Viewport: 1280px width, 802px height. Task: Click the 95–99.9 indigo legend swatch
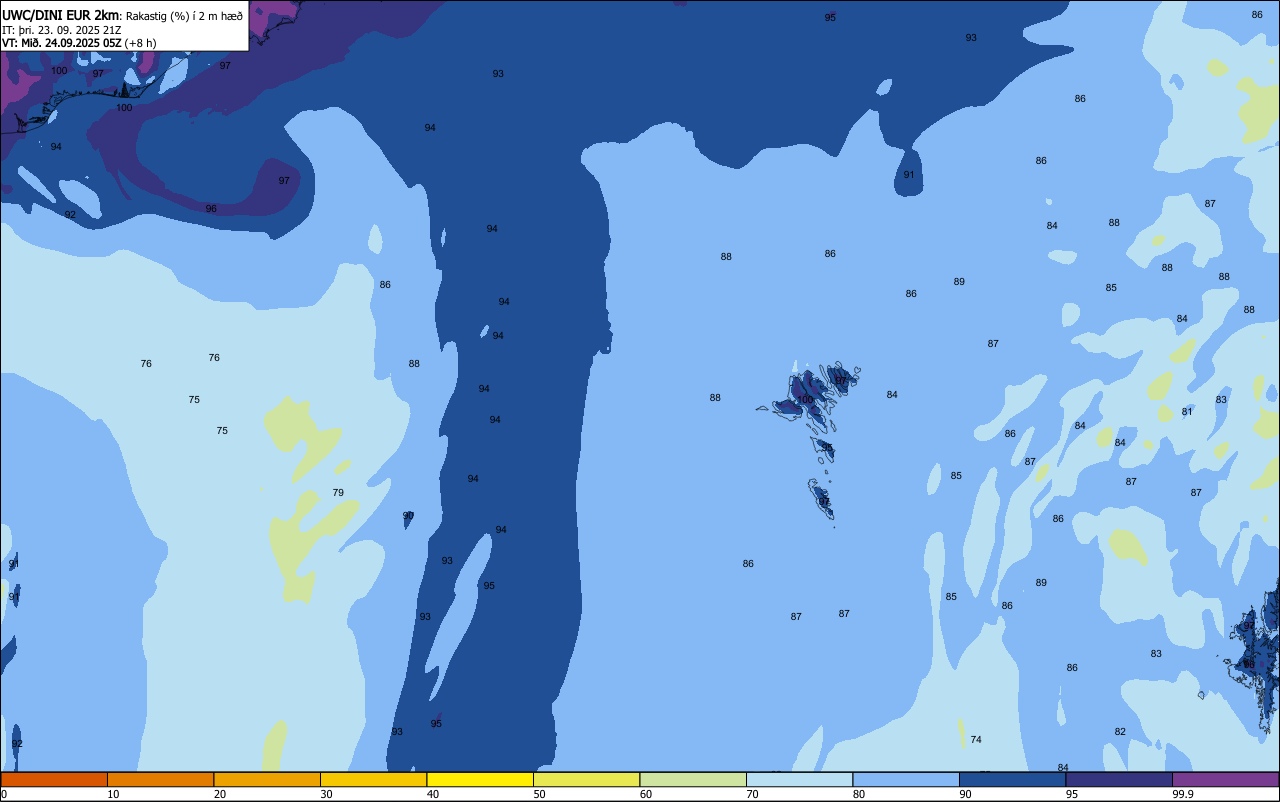1119,779
